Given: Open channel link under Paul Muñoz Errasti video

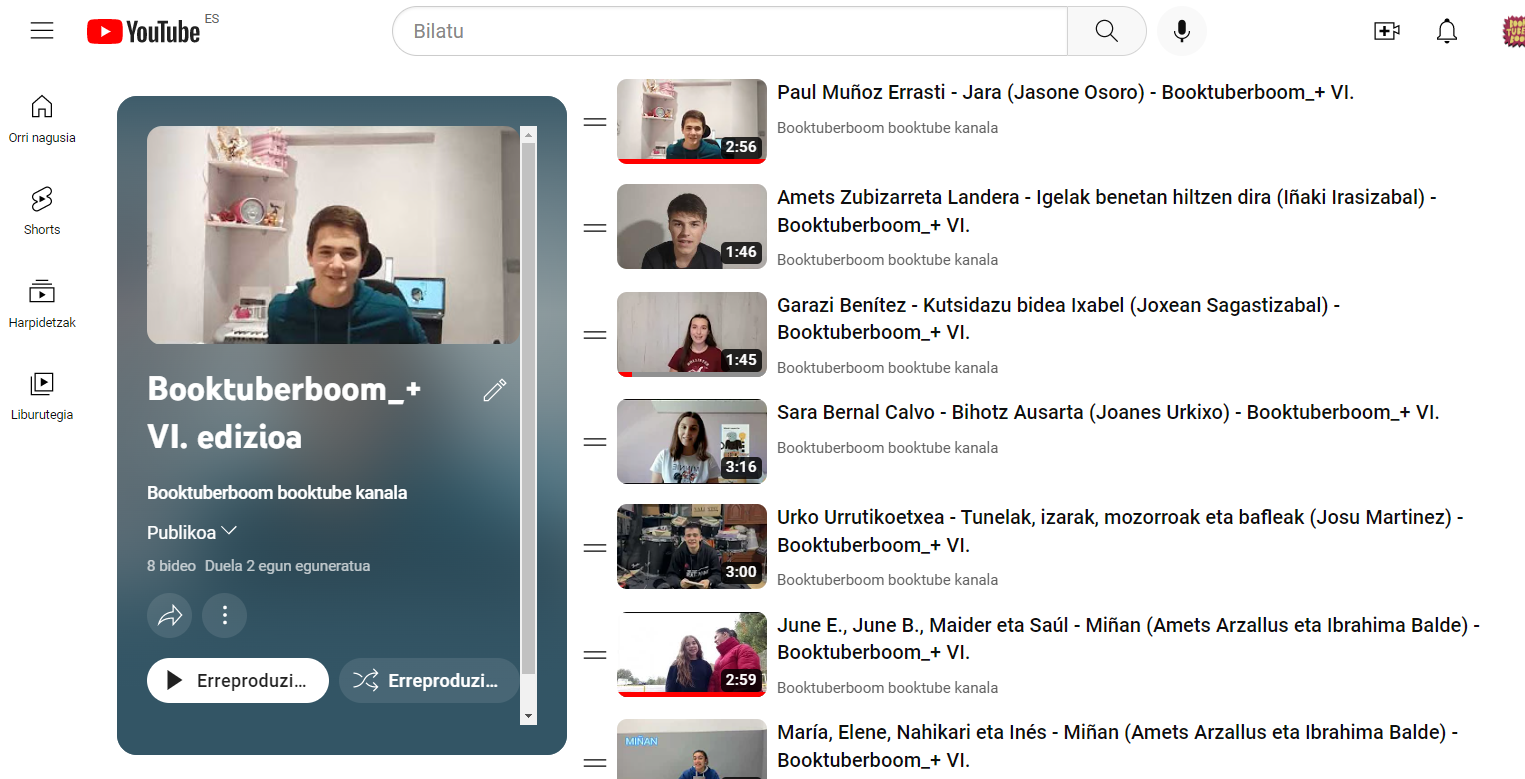Looking at the screenshot, I should 887,128.
